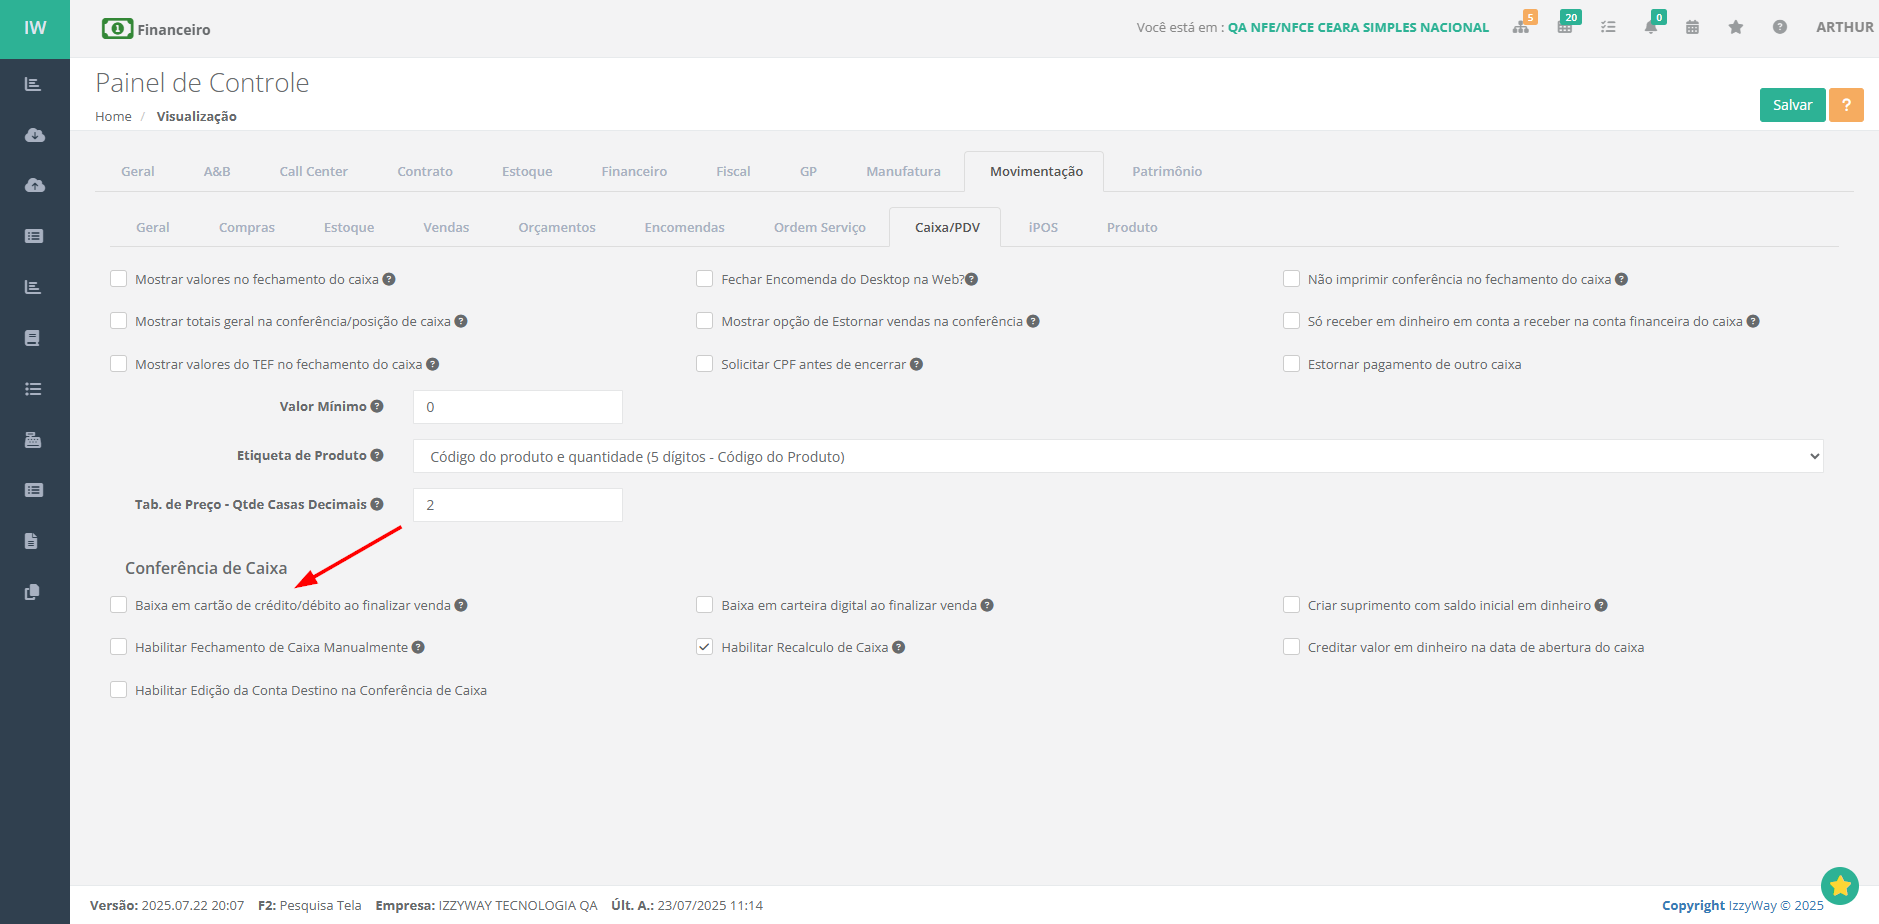Click the header help question mark icon
1879x924 pixels.
coord(1780,27)
